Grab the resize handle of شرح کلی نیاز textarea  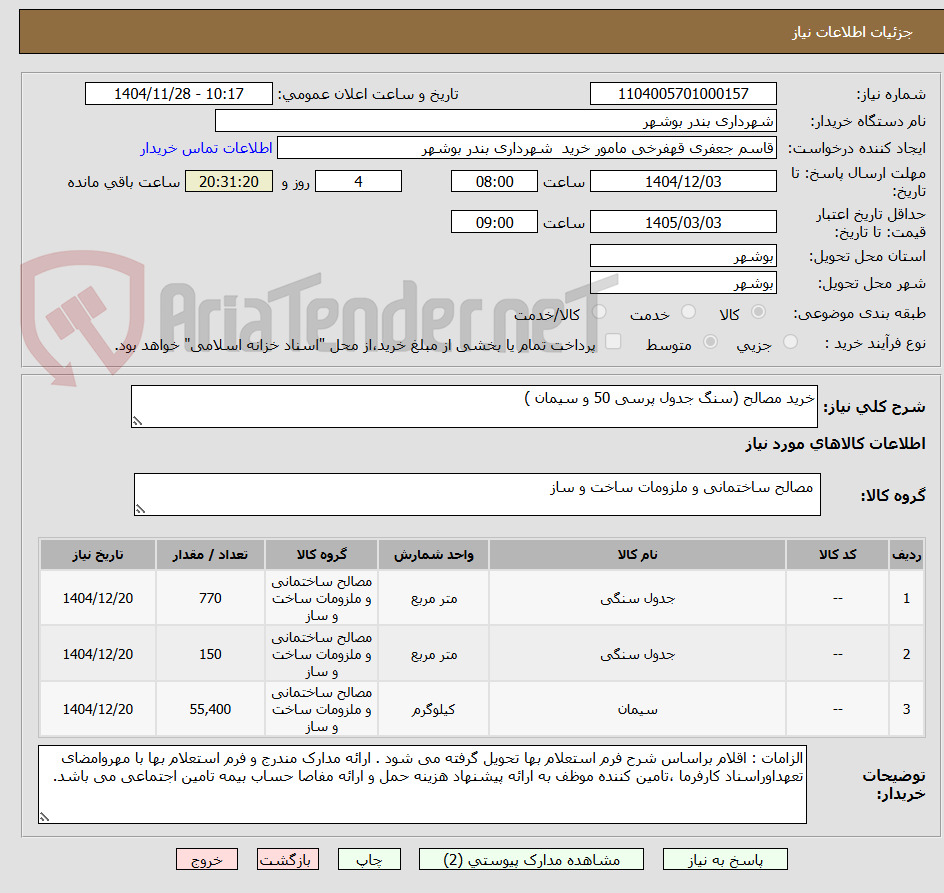137,422
